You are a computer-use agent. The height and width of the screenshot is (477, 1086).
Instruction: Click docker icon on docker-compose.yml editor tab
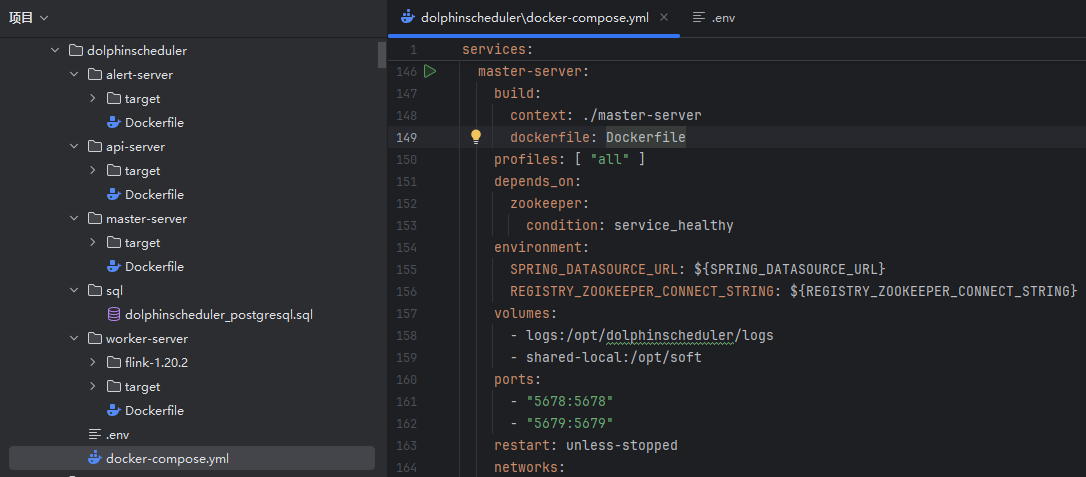(408, 17)
